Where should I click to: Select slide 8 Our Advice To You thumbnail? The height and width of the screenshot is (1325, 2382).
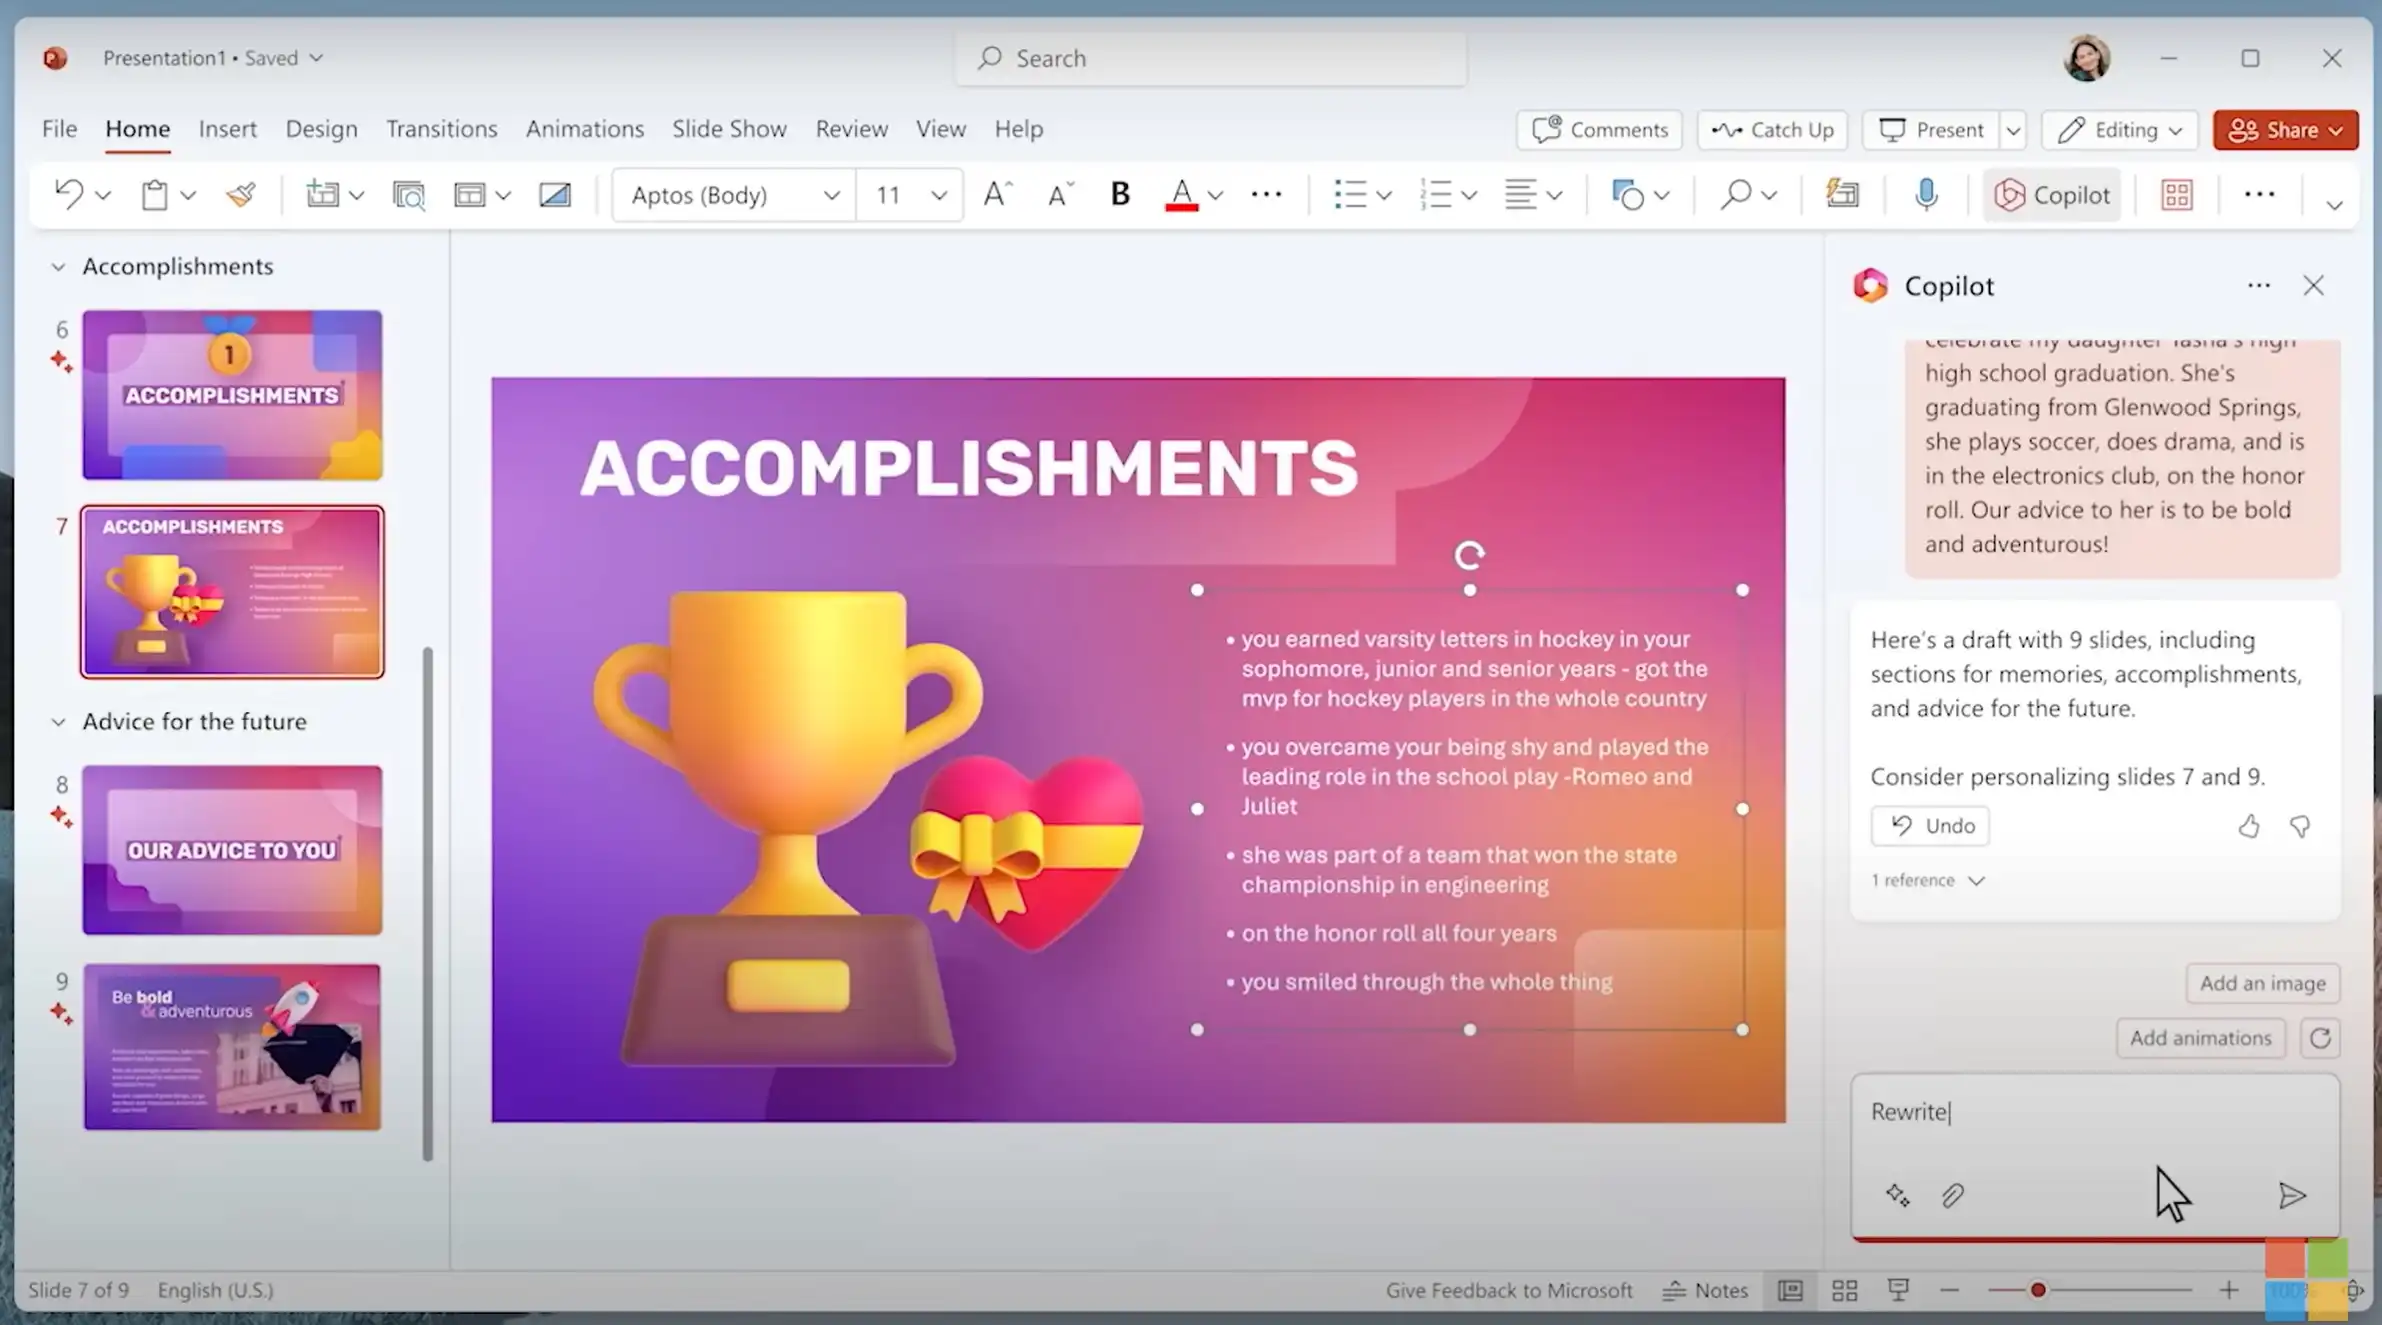click(x=232, y=850)
